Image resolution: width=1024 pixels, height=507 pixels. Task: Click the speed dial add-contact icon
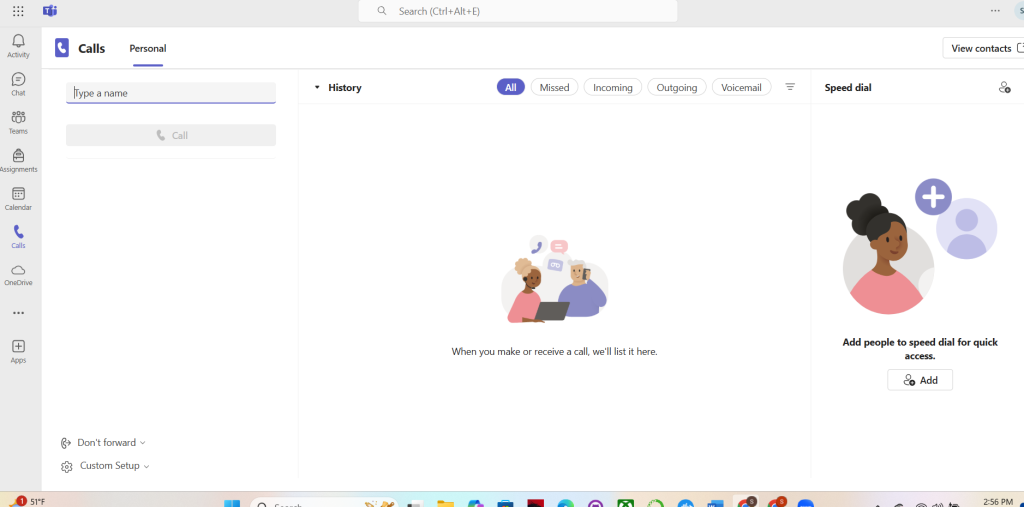pyautogui.click(x=1004, y=88)
